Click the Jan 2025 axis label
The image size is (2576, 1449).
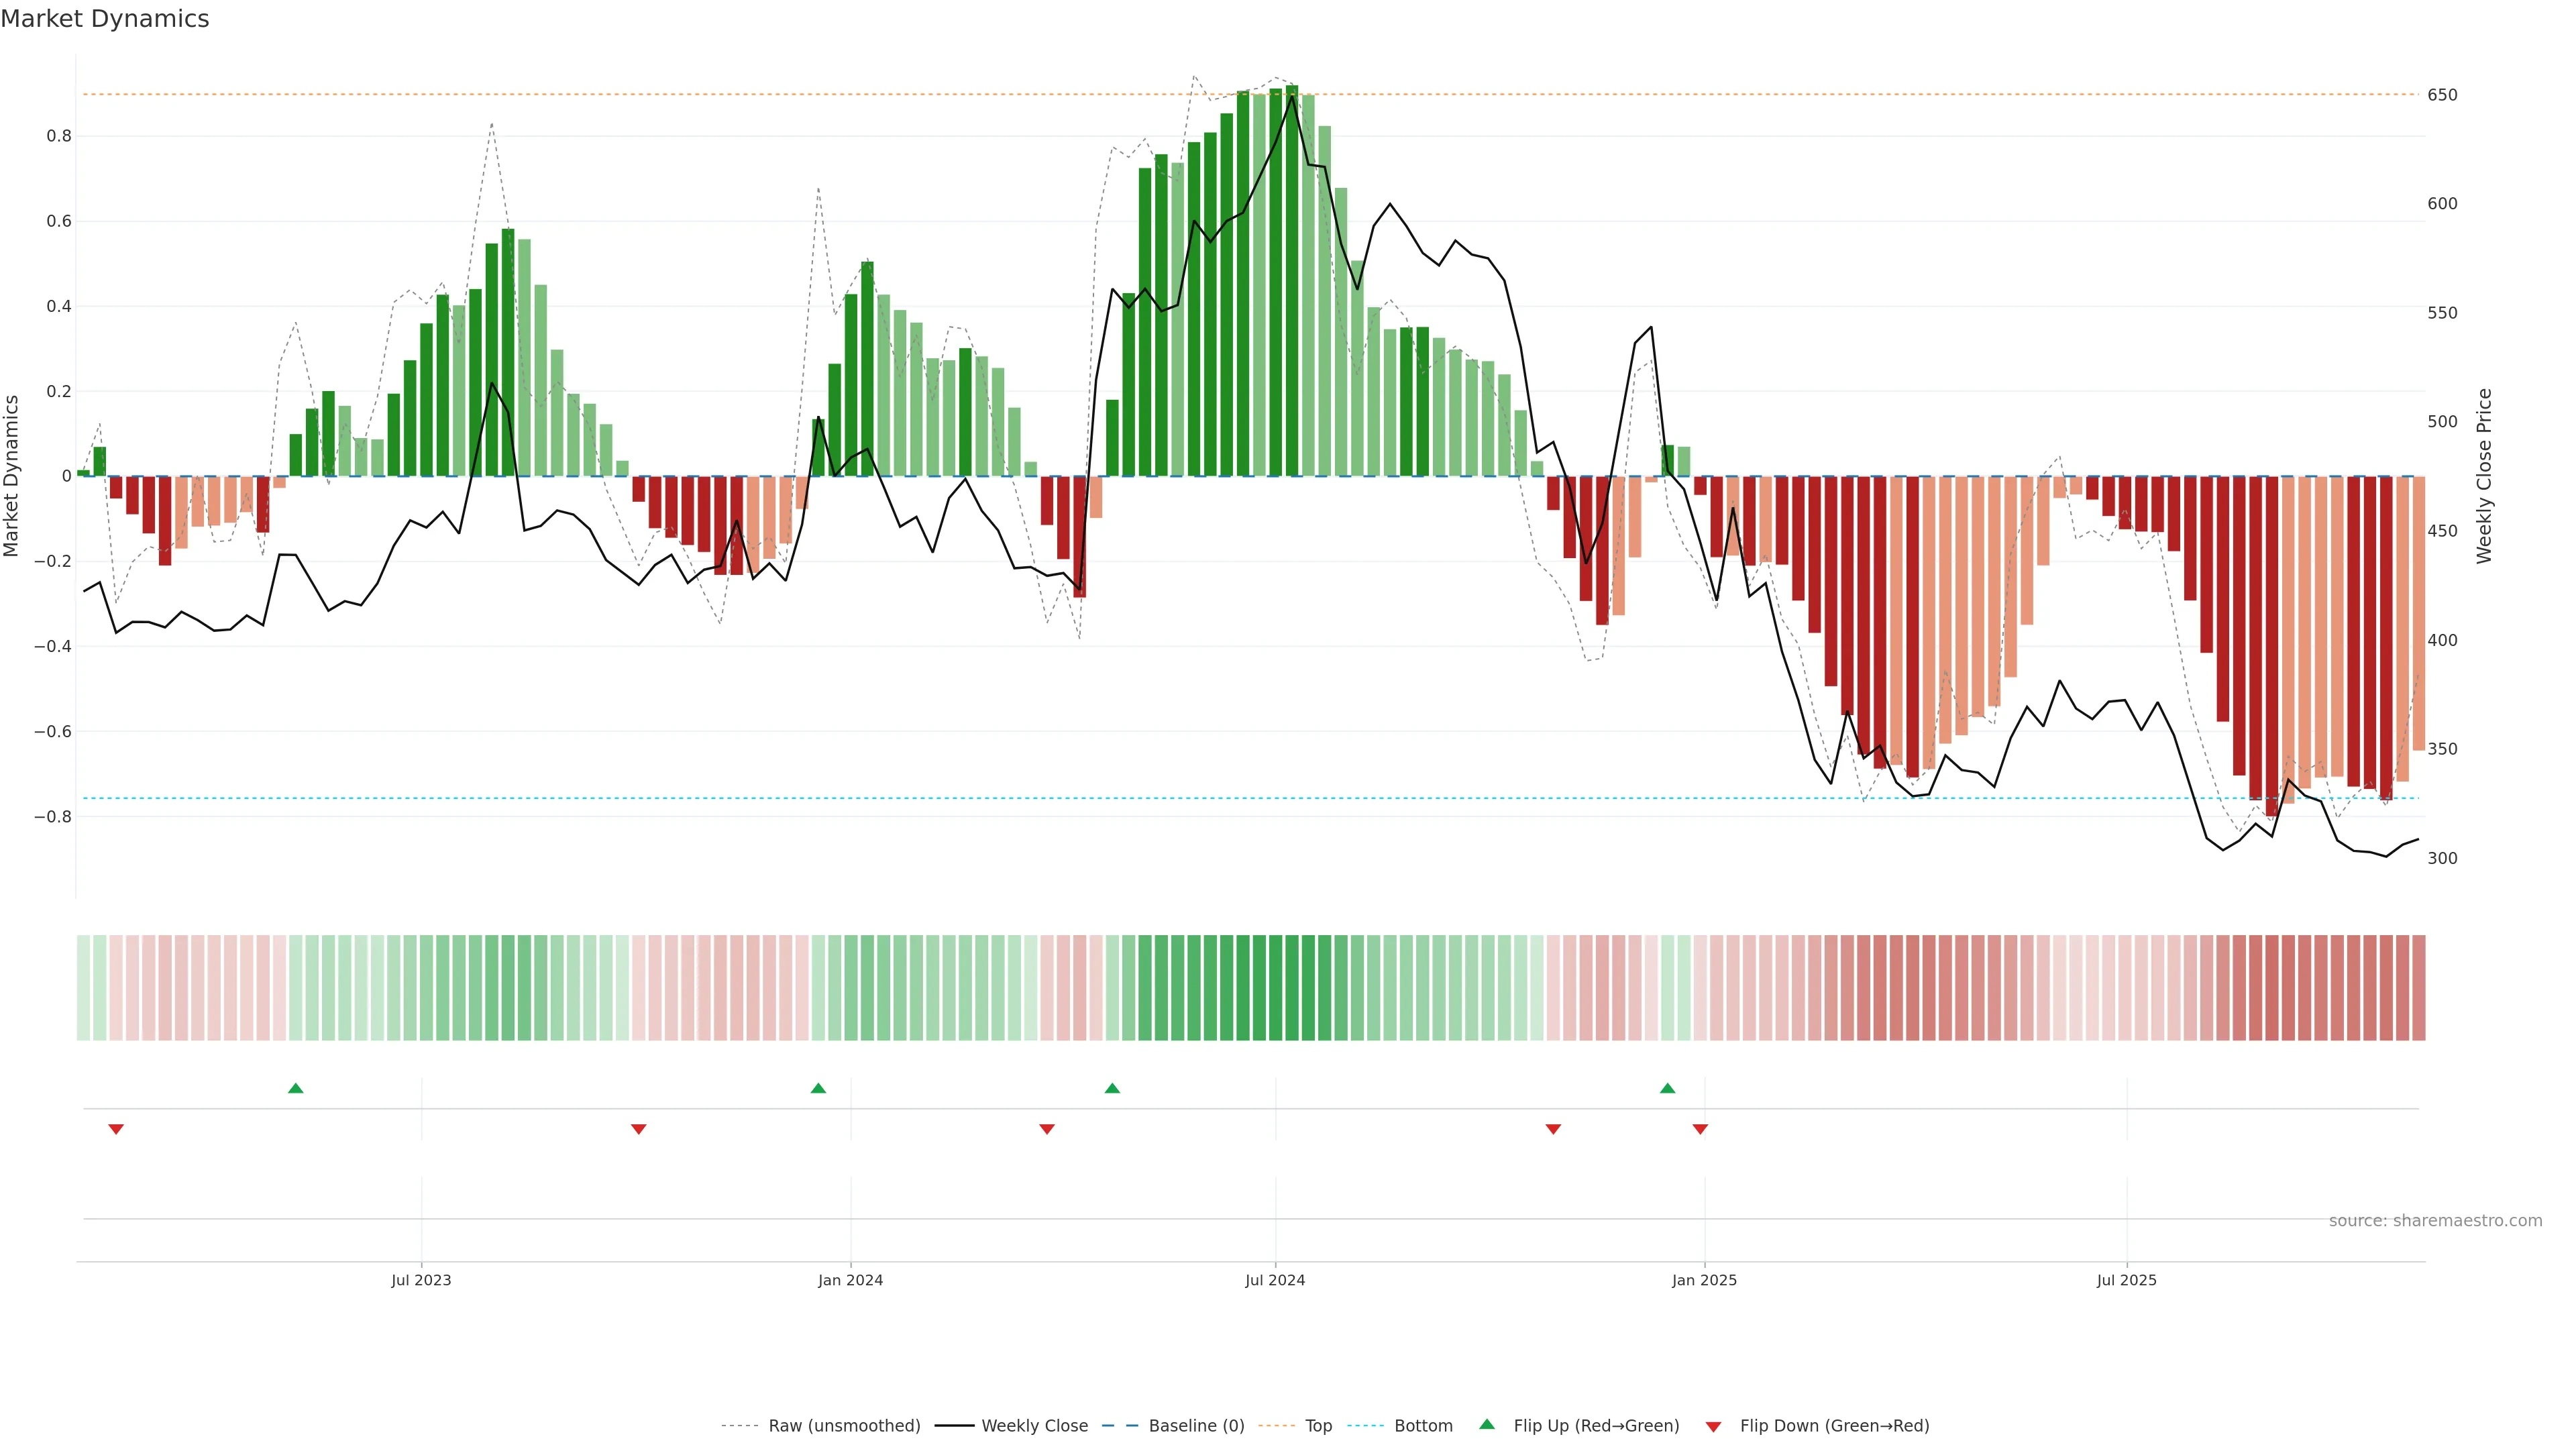[1704, 1280]
